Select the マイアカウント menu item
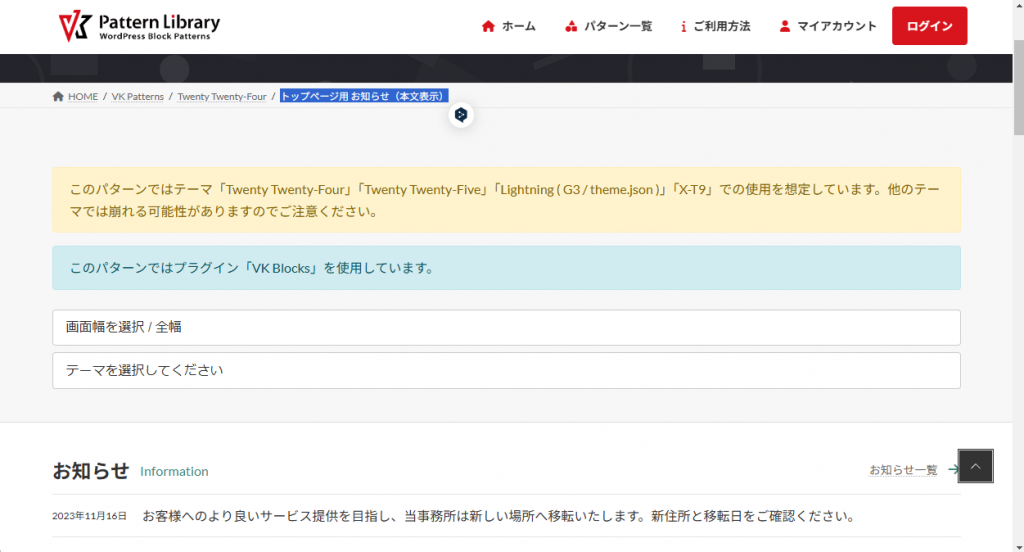 click(x=836, y=26)
